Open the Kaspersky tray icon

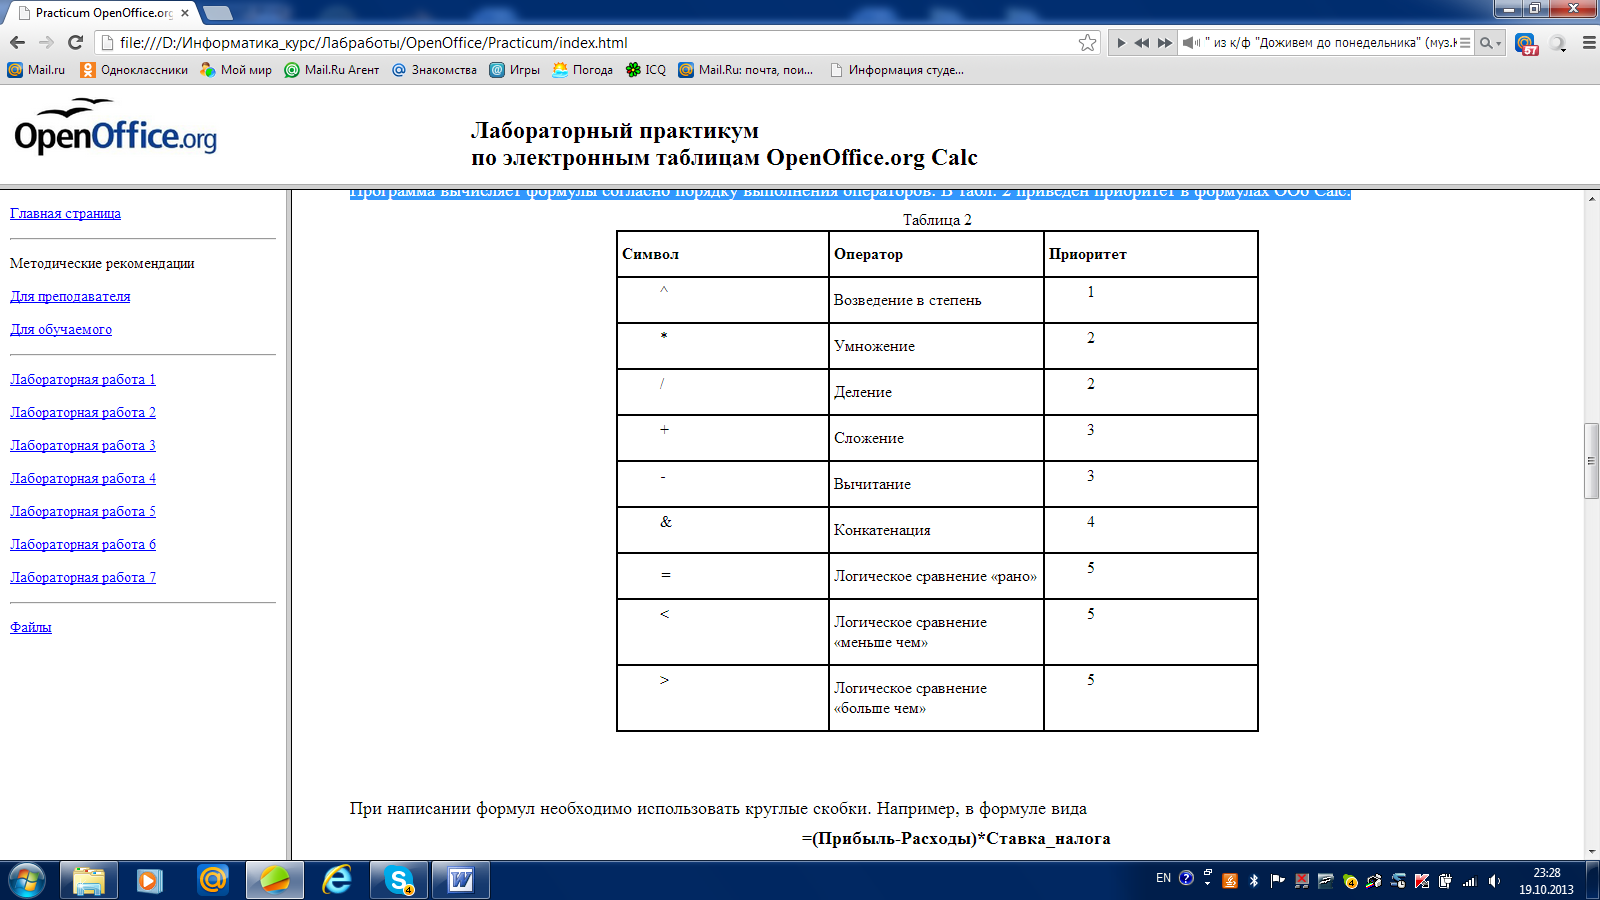click(1421, 881)
